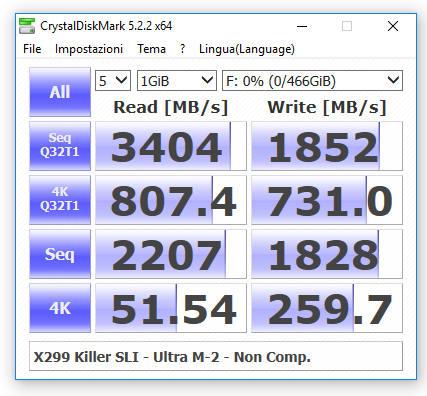The image size is (427, 396).
Task: Click the CrystalDiskMark app icon in the title bar
Action: click(x=27, y=26)
